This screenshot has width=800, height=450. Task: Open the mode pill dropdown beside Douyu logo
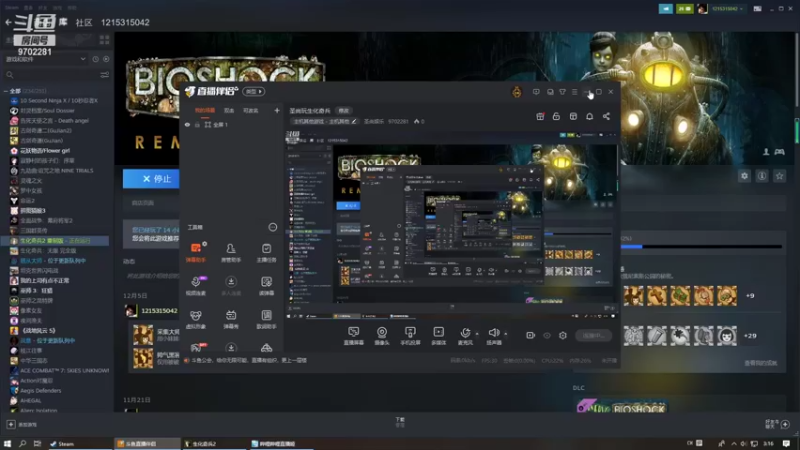254,91
